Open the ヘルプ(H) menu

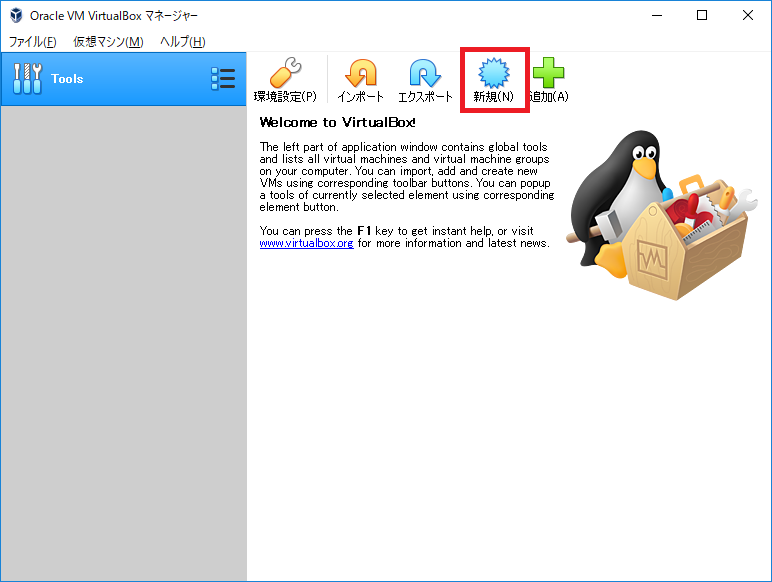click(x=183, y=42)
